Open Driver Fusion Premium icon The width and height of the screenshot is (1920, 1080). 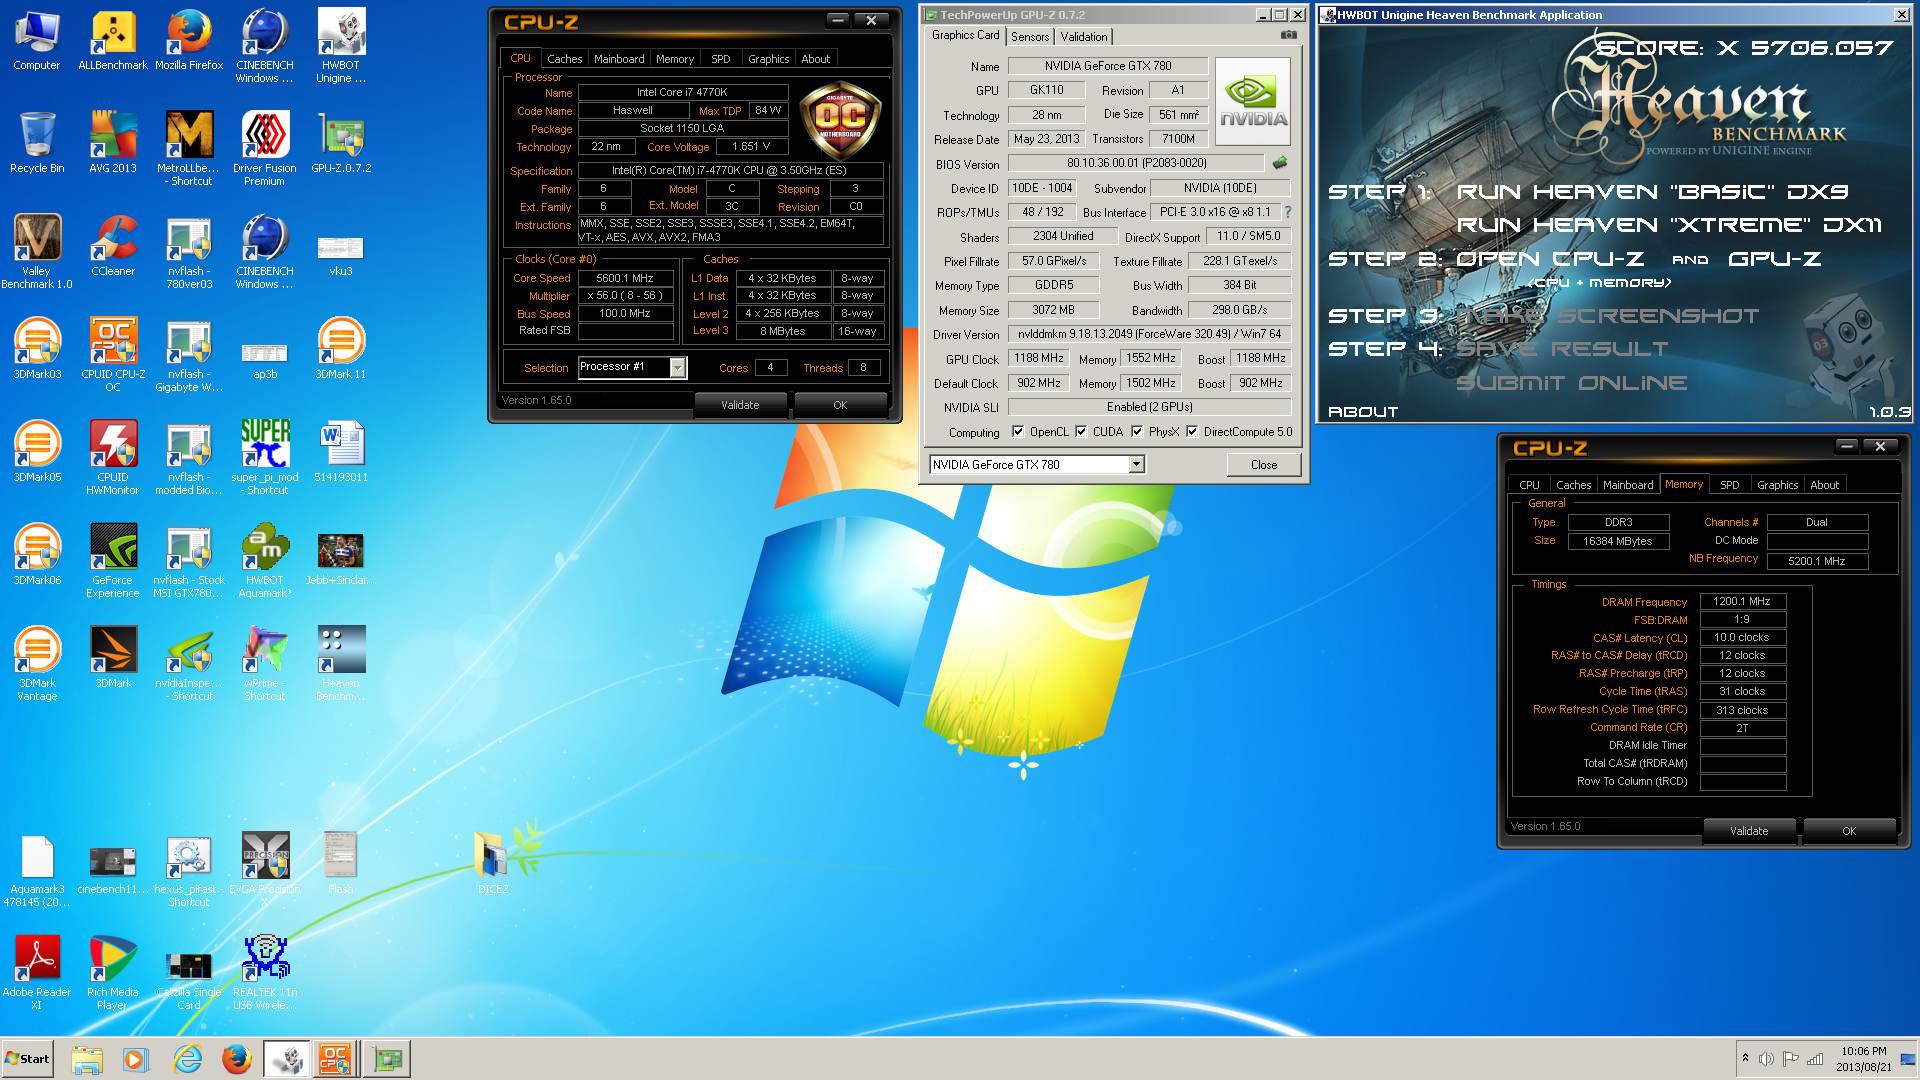265,149
